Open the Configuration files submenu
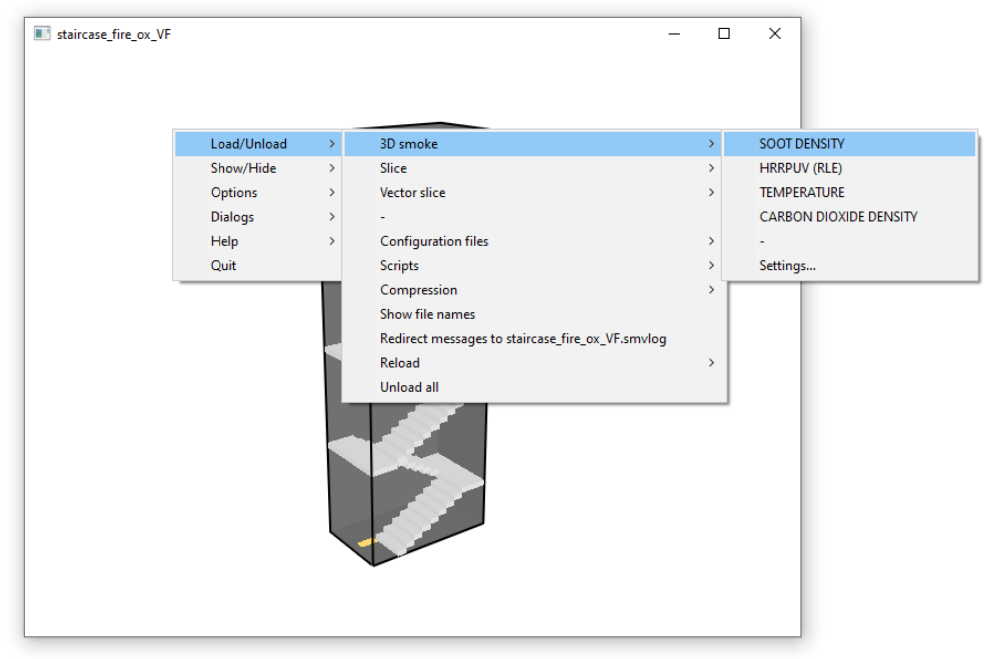This screenshot has width=993, height=659. [x=534, y=241]
